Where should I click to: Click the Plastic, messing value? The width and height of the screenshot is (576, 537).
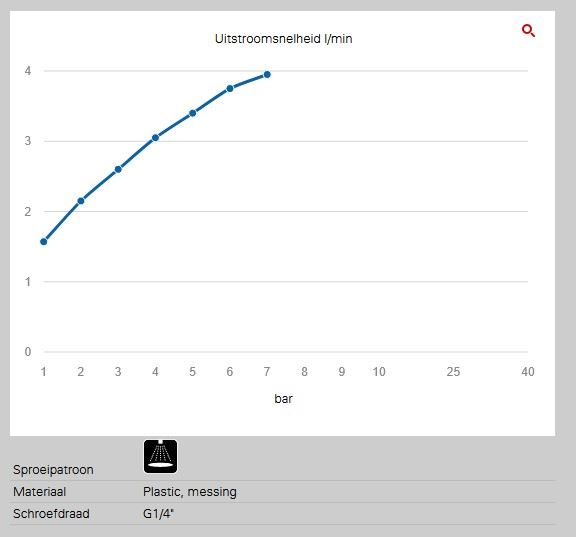(190, 492)
